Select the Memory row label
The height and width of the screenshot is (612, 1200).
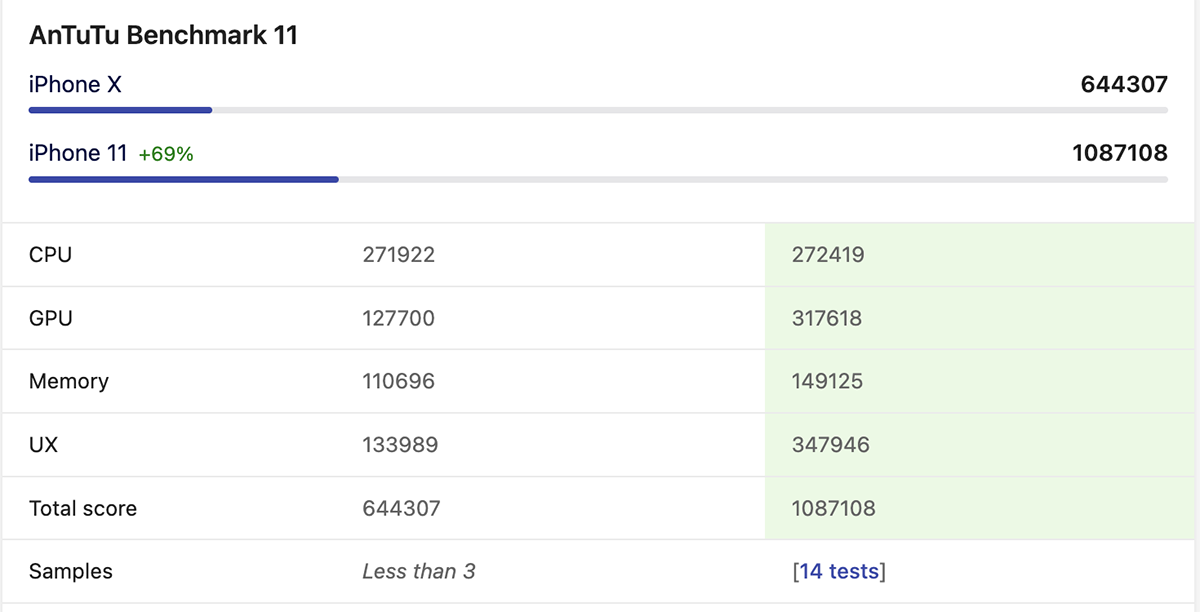point(69,381)
